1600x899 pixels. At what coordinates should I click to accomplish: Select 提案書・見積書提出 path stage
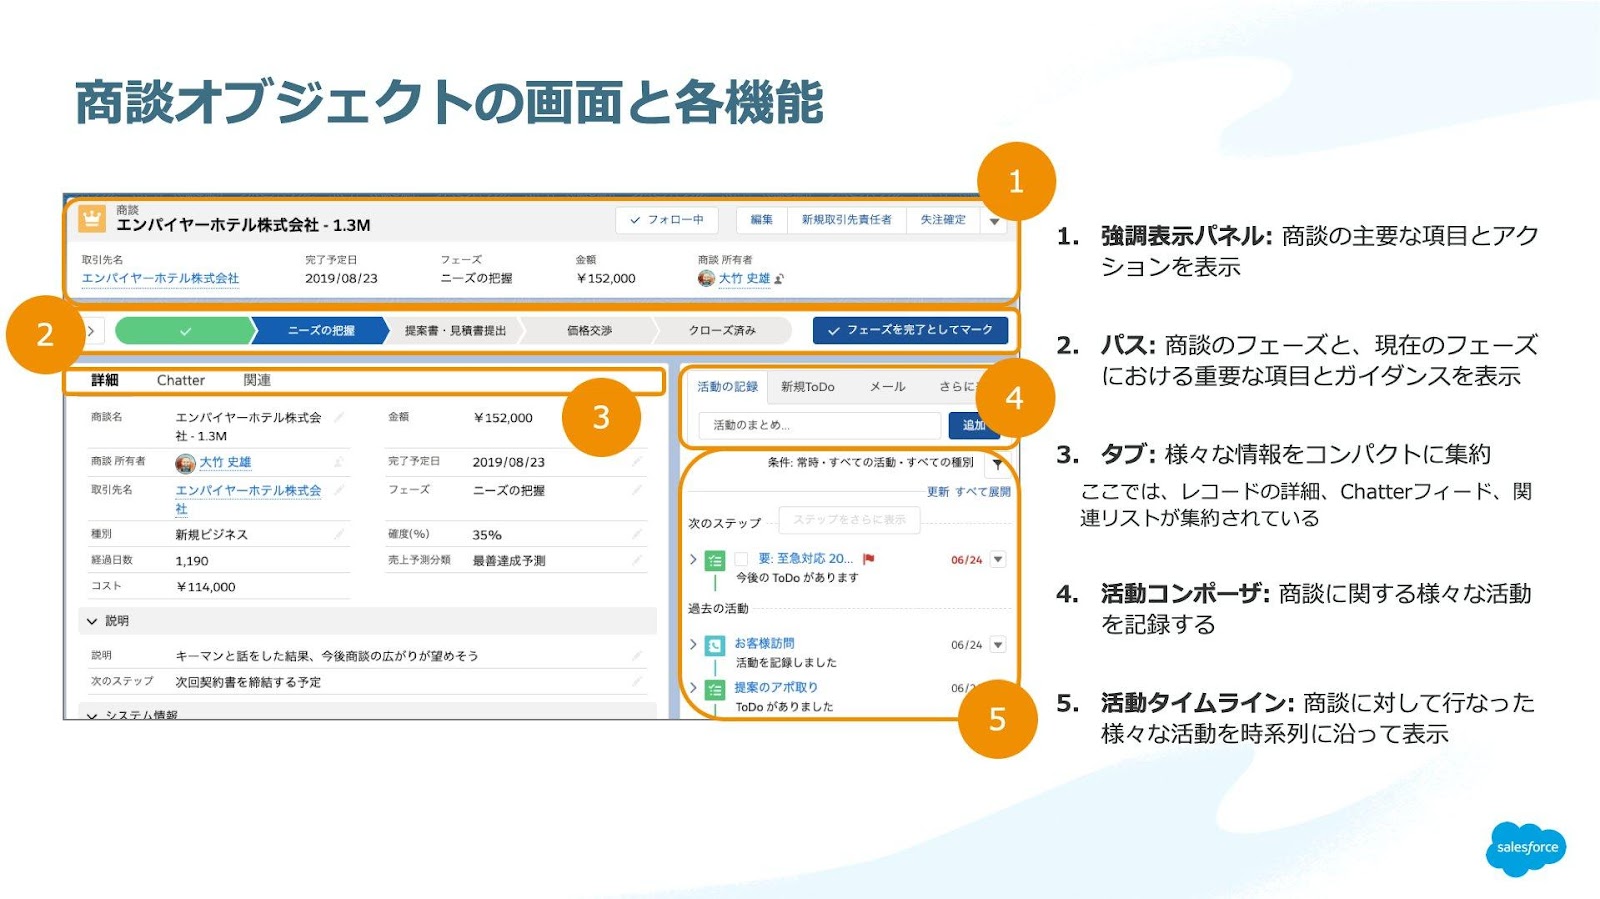[455, 331]
